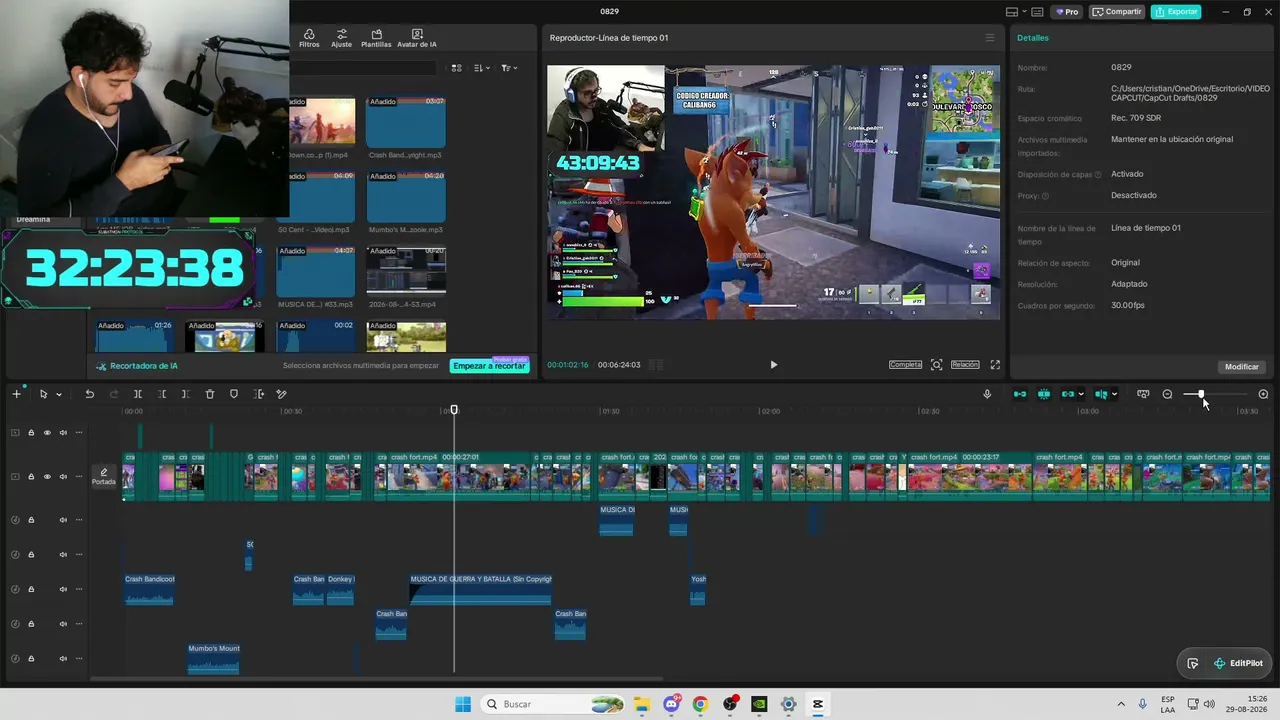Mute the main video track audio

coord(63,477)
